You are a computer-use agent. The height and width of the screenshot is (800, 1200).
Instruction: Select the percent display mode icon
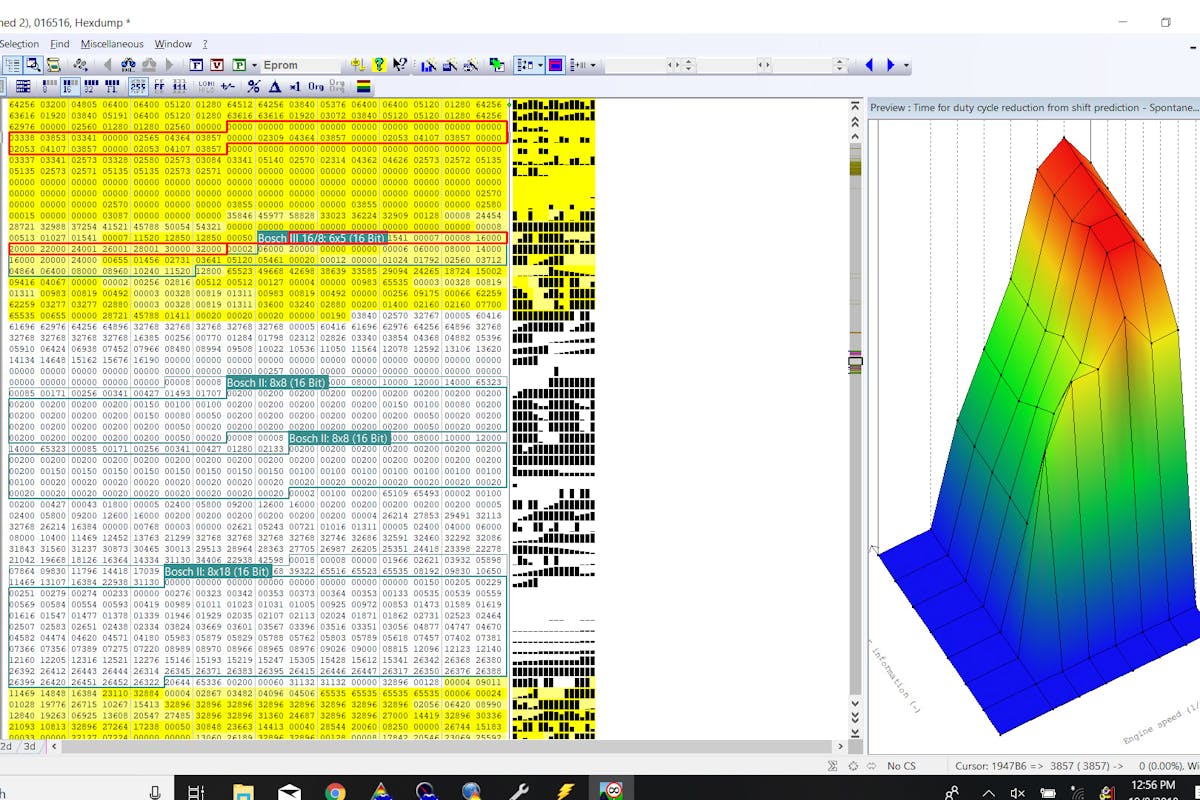254,87
